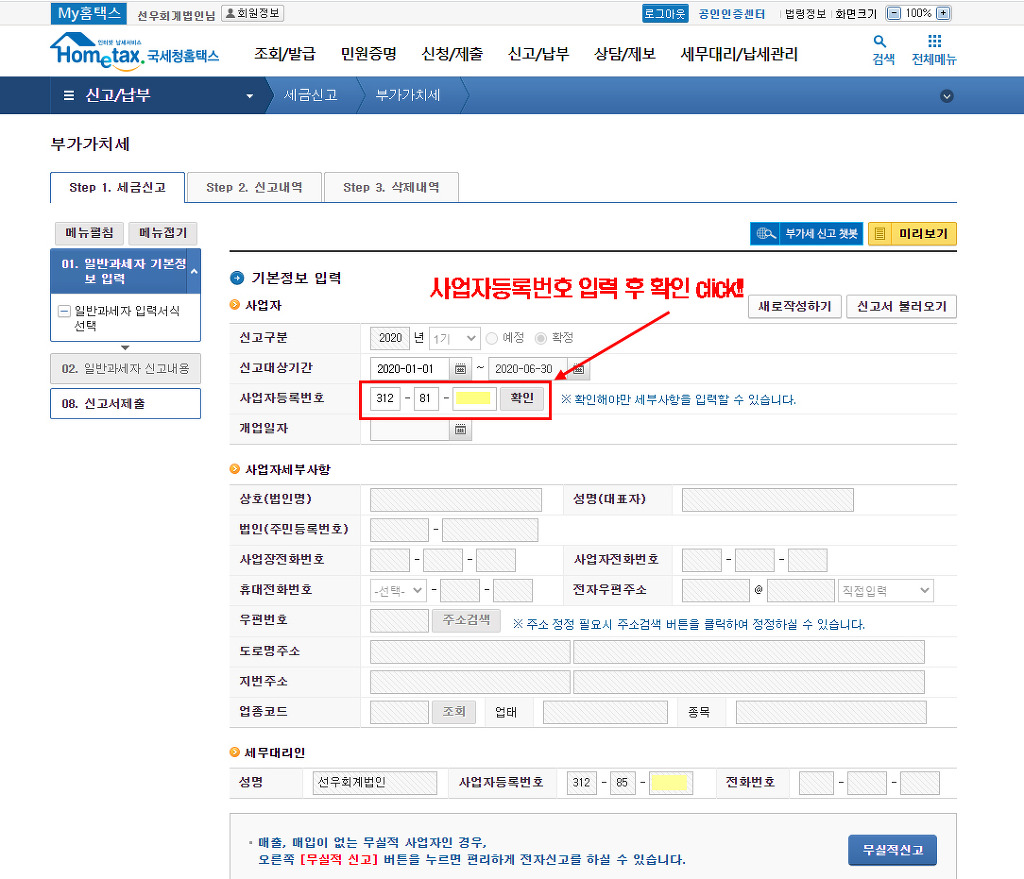This screenshot has height=879, width=1024.
Task: Open the 신고/납부 top menu
Action: point(538,54)
